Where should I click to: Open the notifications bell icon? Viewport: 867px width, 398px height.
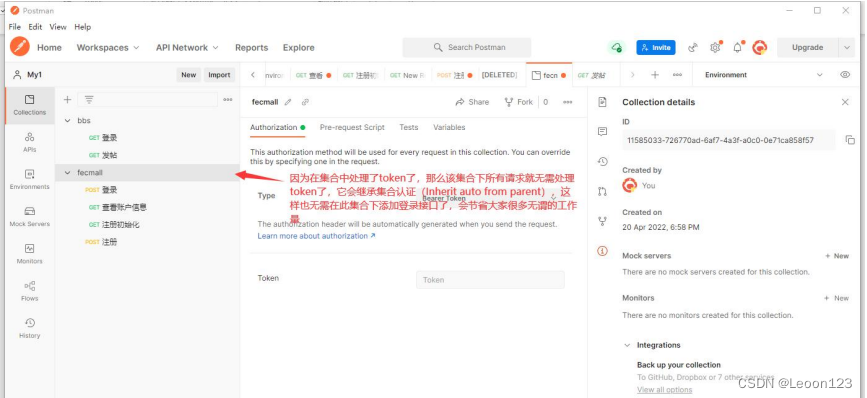coord(738,48)
